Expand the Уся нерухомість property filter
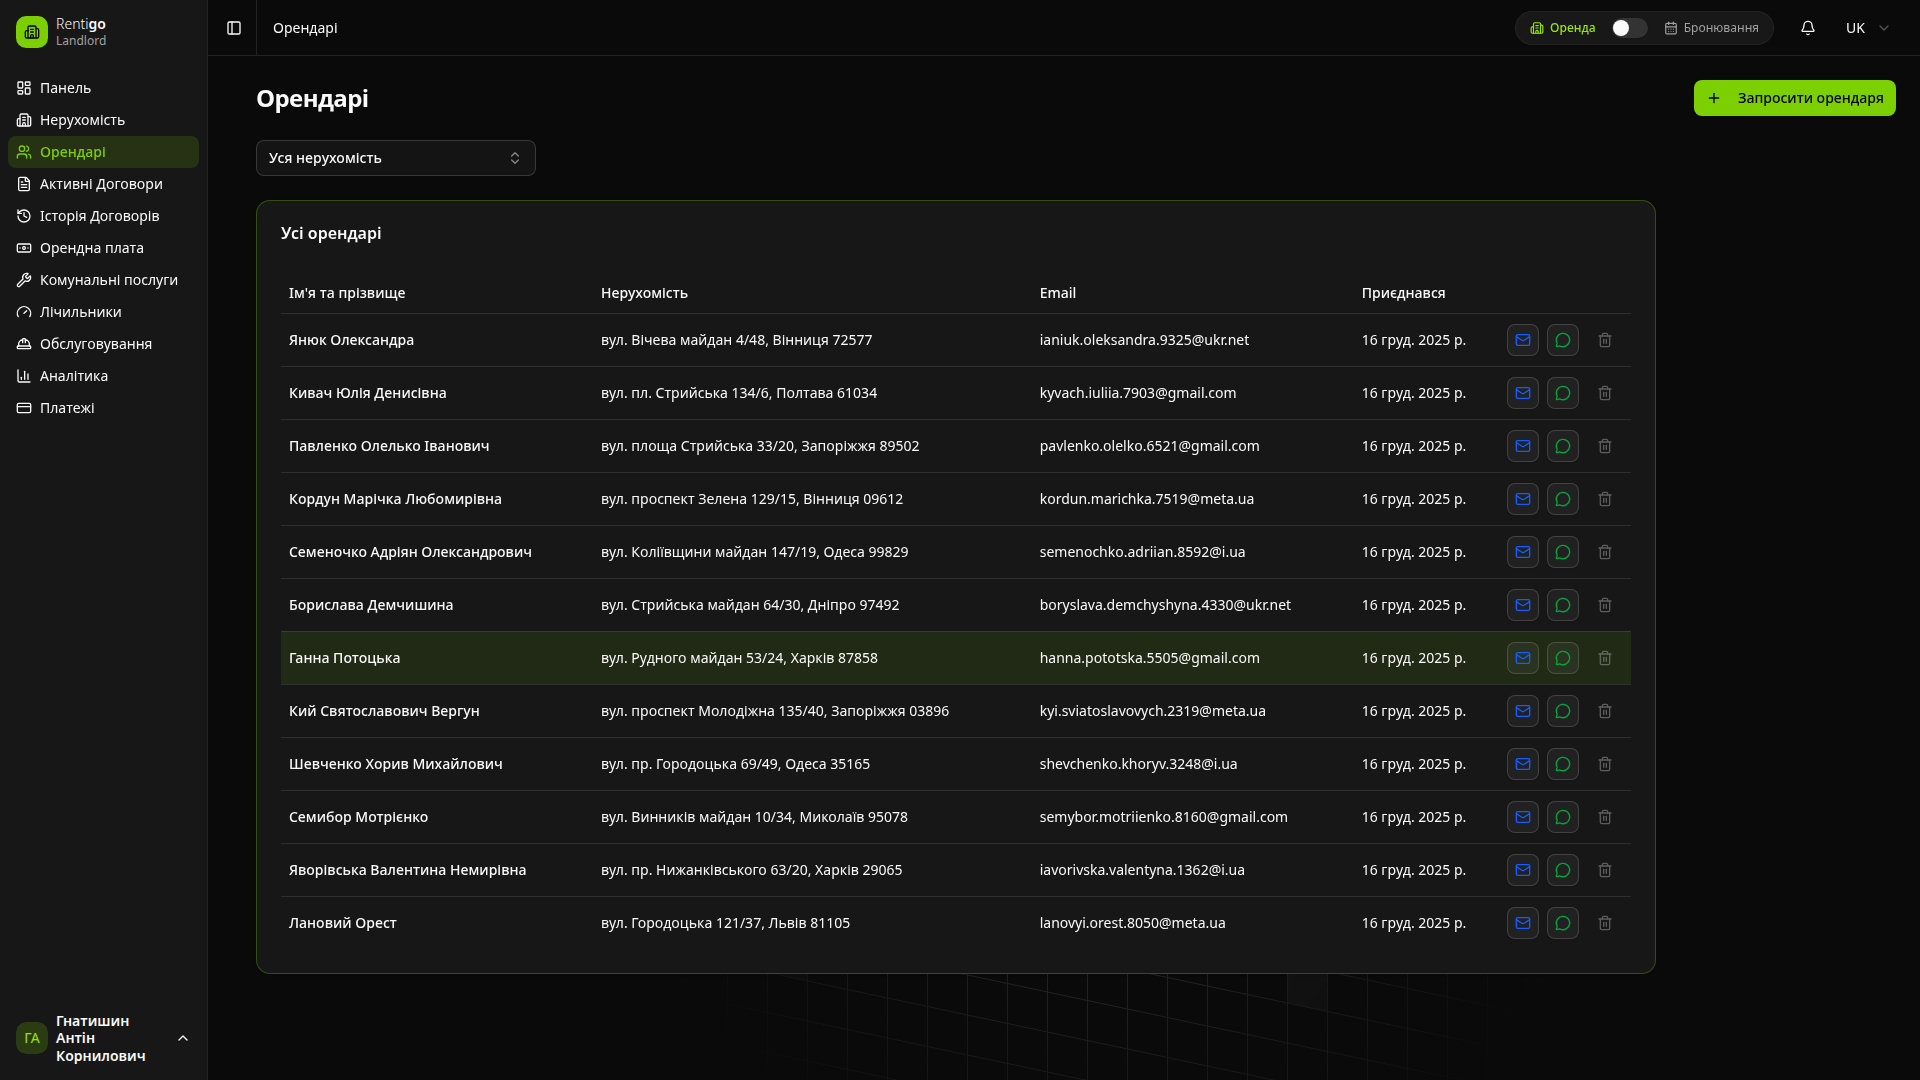The image size is (1920, 1080). click(x=395, y=158)
